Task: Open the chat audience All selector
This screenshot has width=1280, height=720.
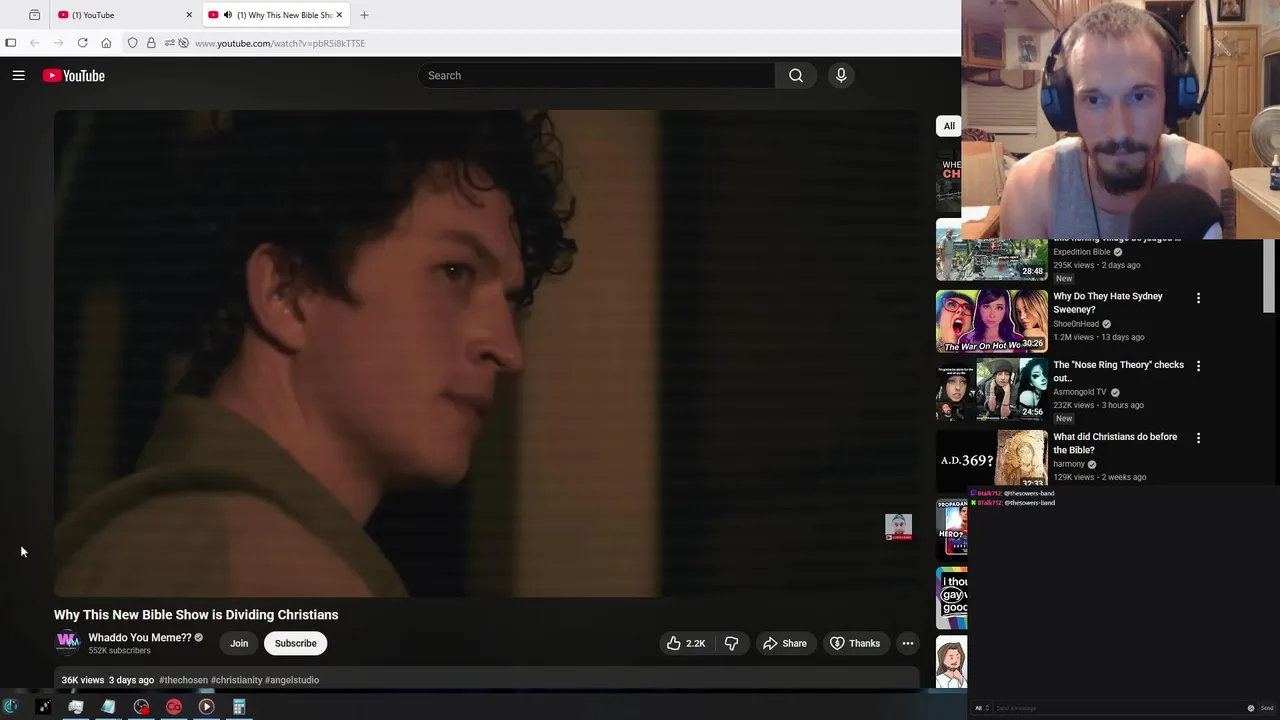Action: 982,708
